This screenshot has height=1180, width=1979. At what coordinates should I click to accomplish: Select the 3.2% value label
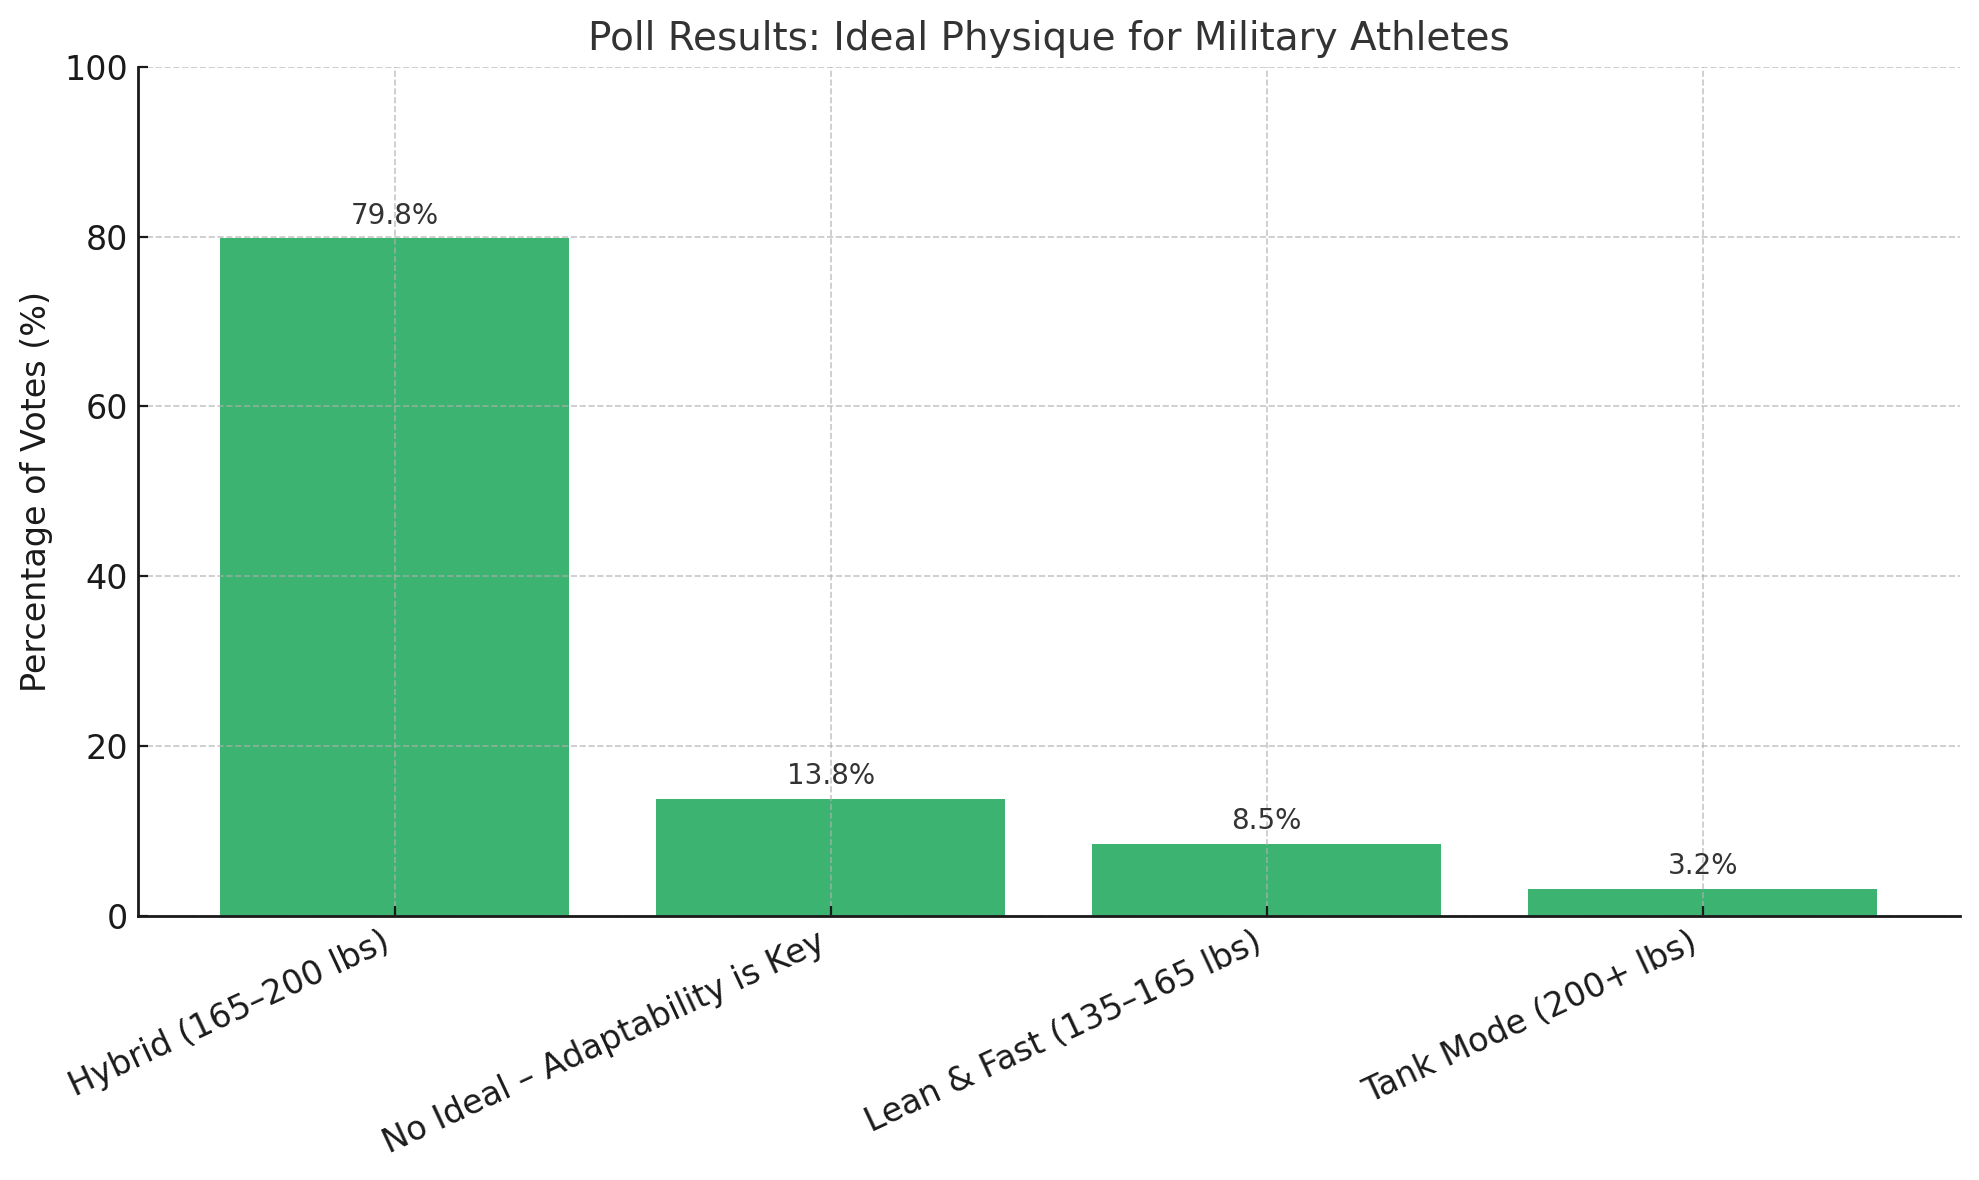1702,865
